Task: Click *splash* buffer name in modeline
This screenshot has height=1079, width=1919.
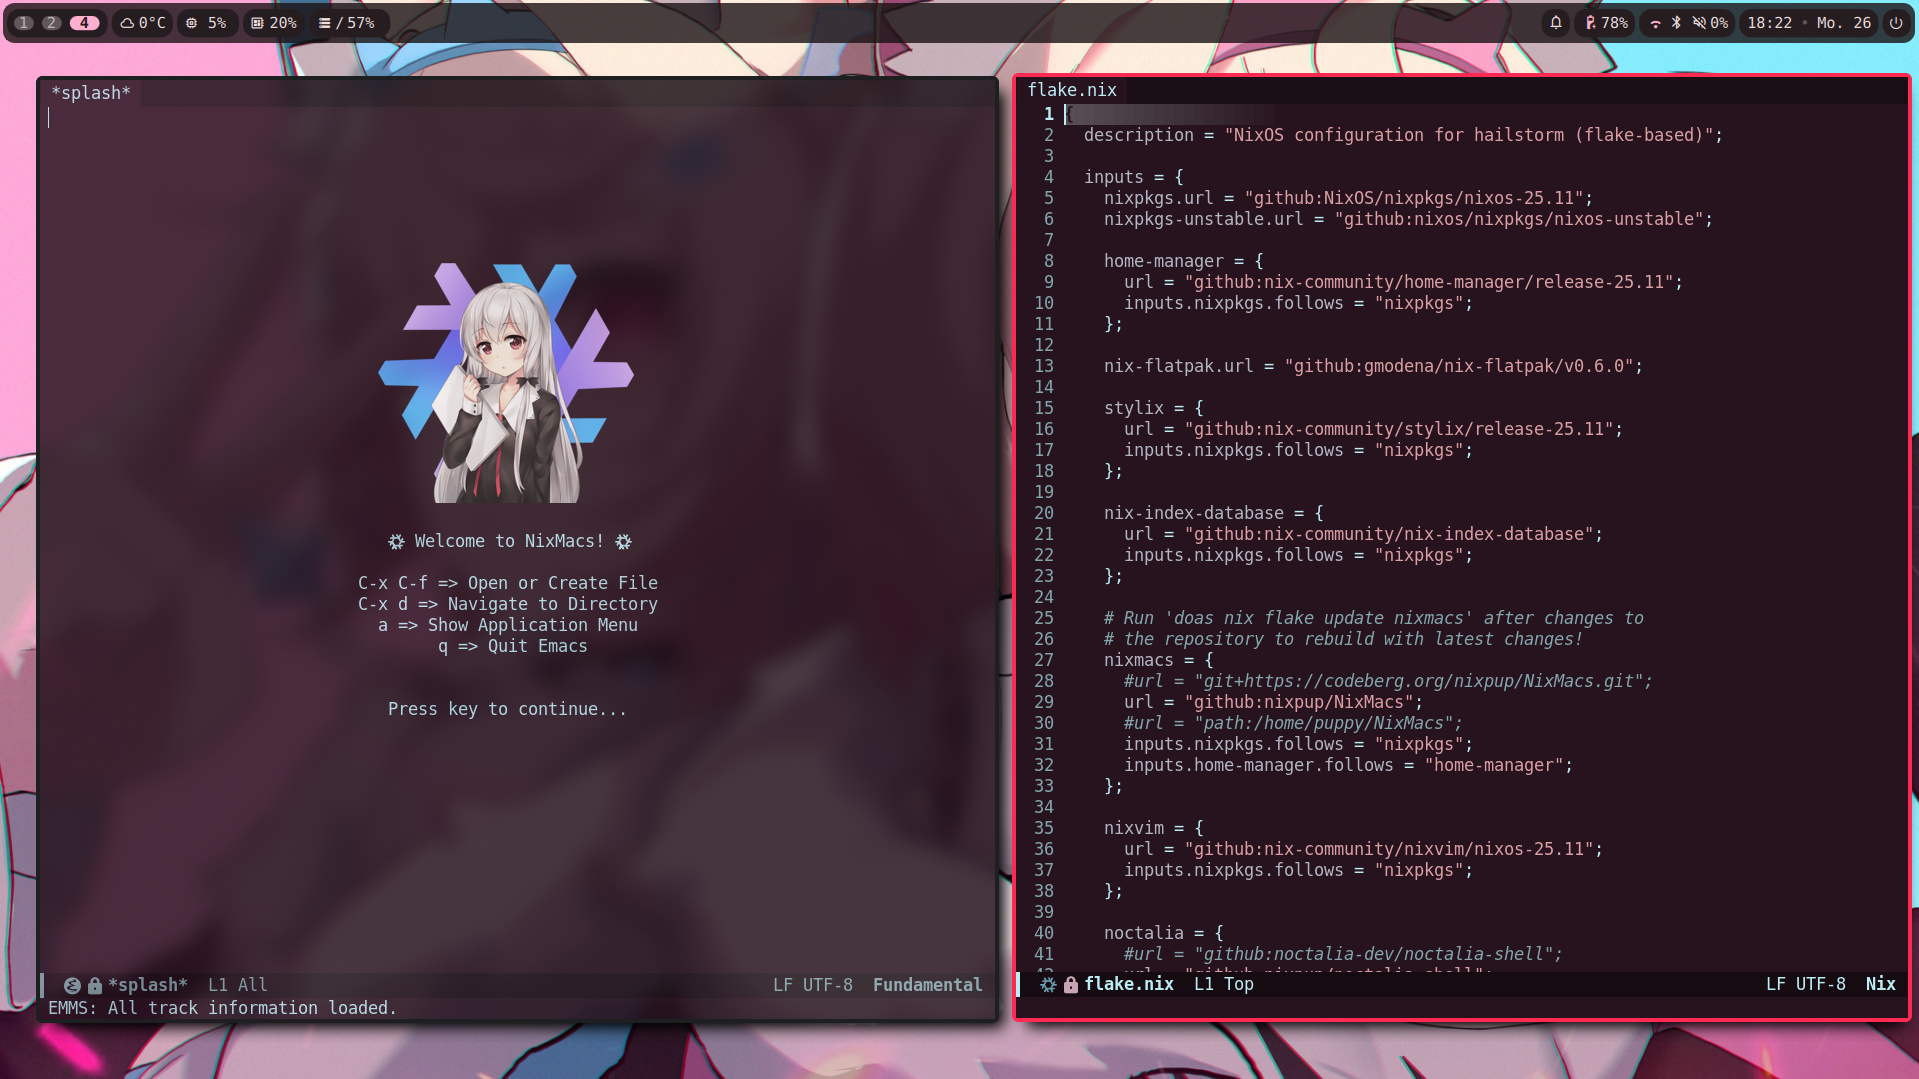Action: tap(148, 984)
